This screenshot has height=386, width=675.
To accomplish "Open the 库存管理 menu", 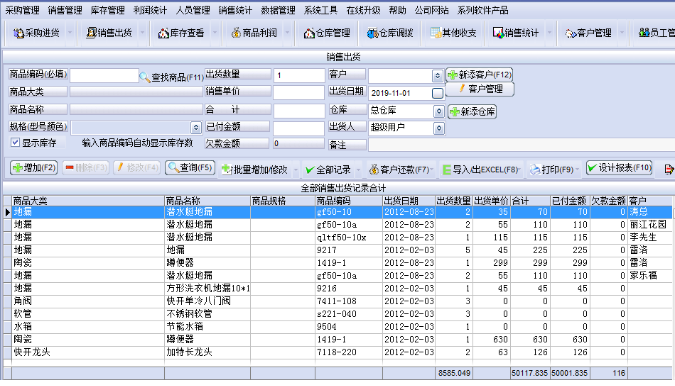I will [x=108, y=10].
